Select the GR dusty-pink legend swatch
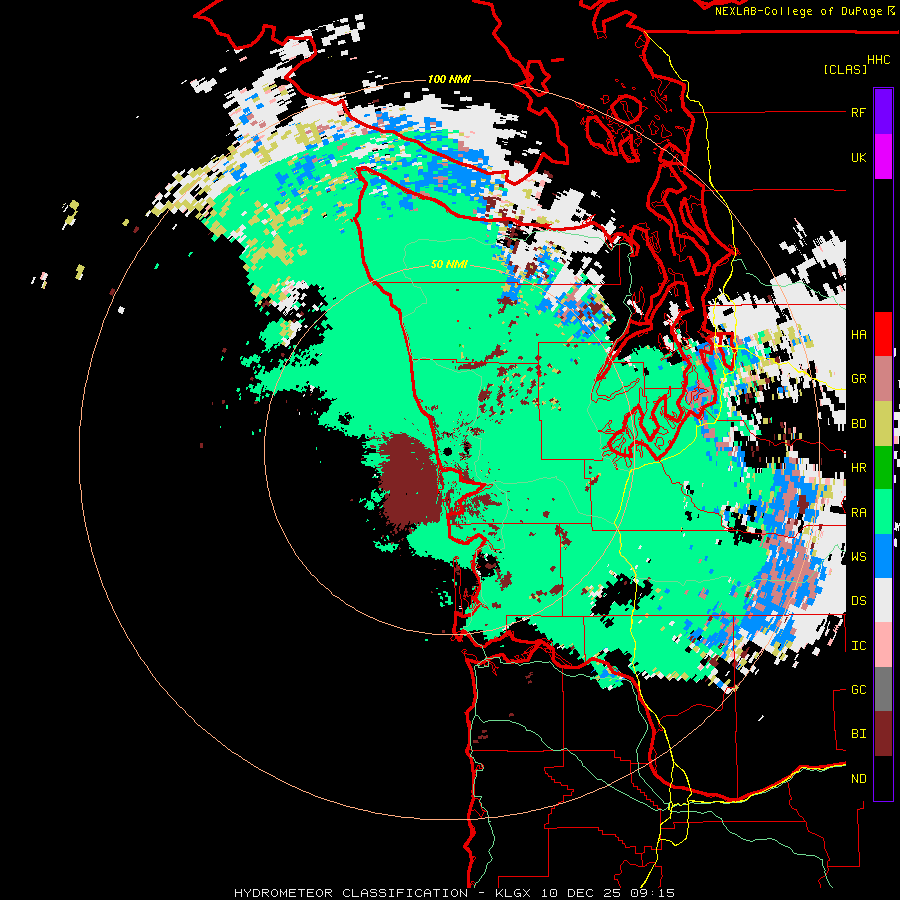900x900 pixels. pos(883,379)
